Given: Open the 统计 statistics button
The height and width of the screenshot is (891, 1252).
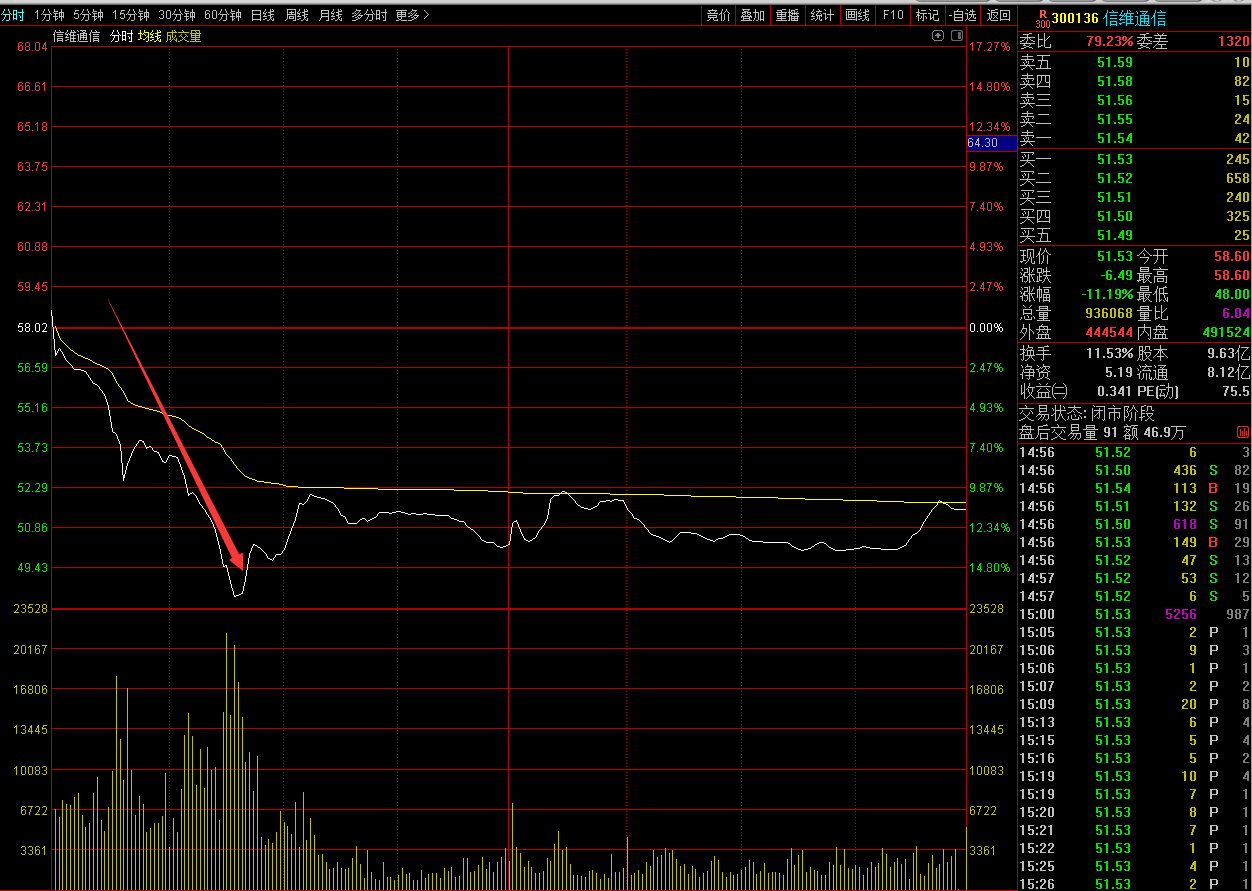Looking at the screenshot, I should pos(822,15).
